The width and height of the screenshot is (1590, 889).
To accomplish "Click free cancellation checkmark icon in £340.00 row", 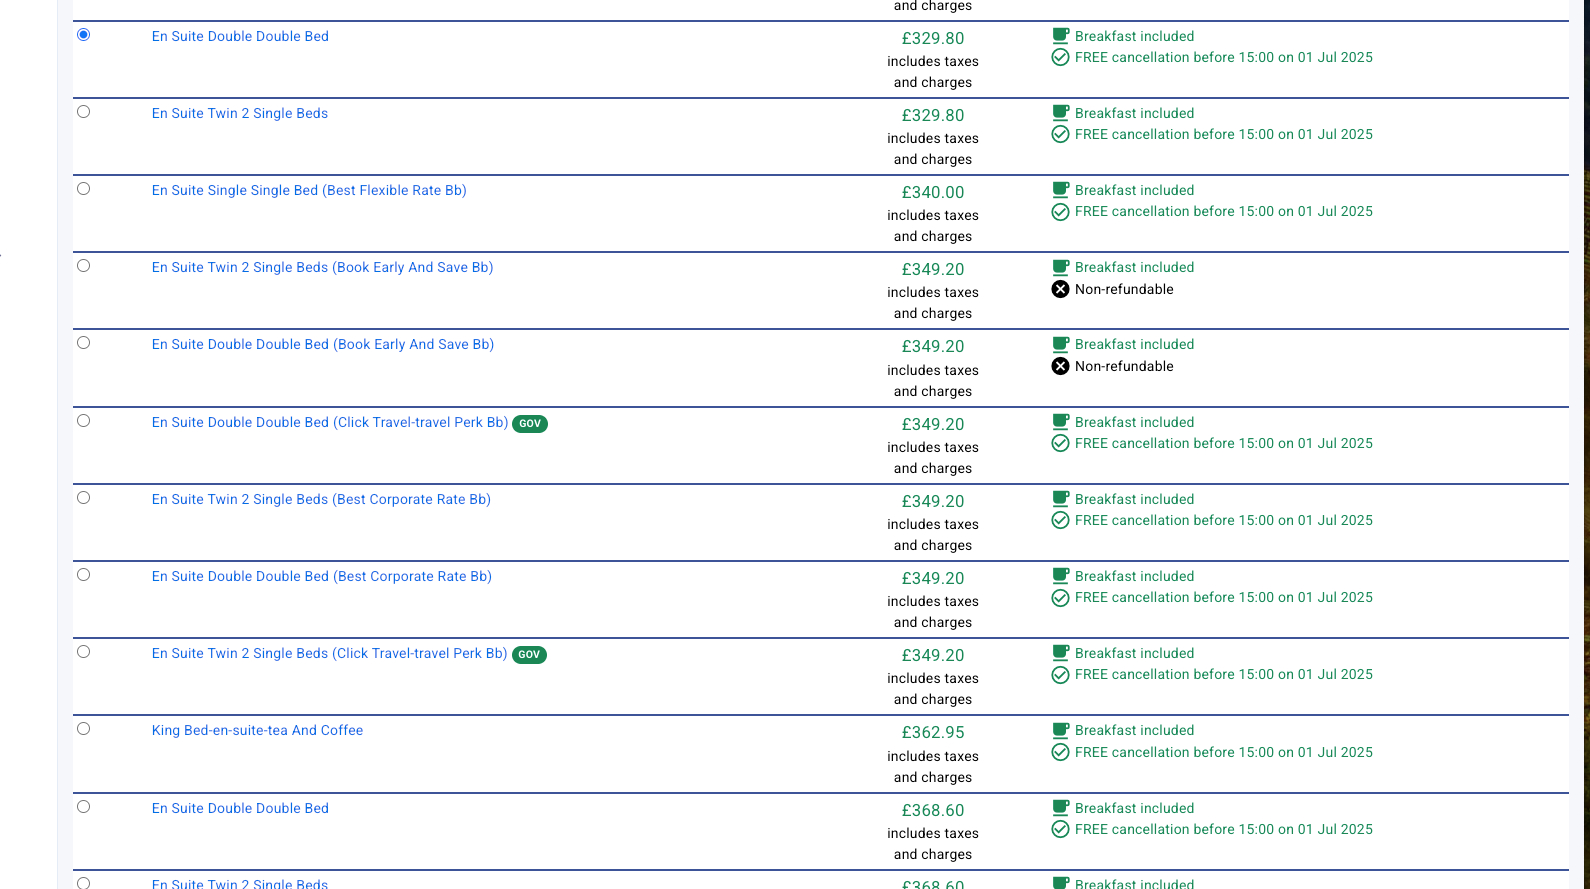I will 1060,212.
